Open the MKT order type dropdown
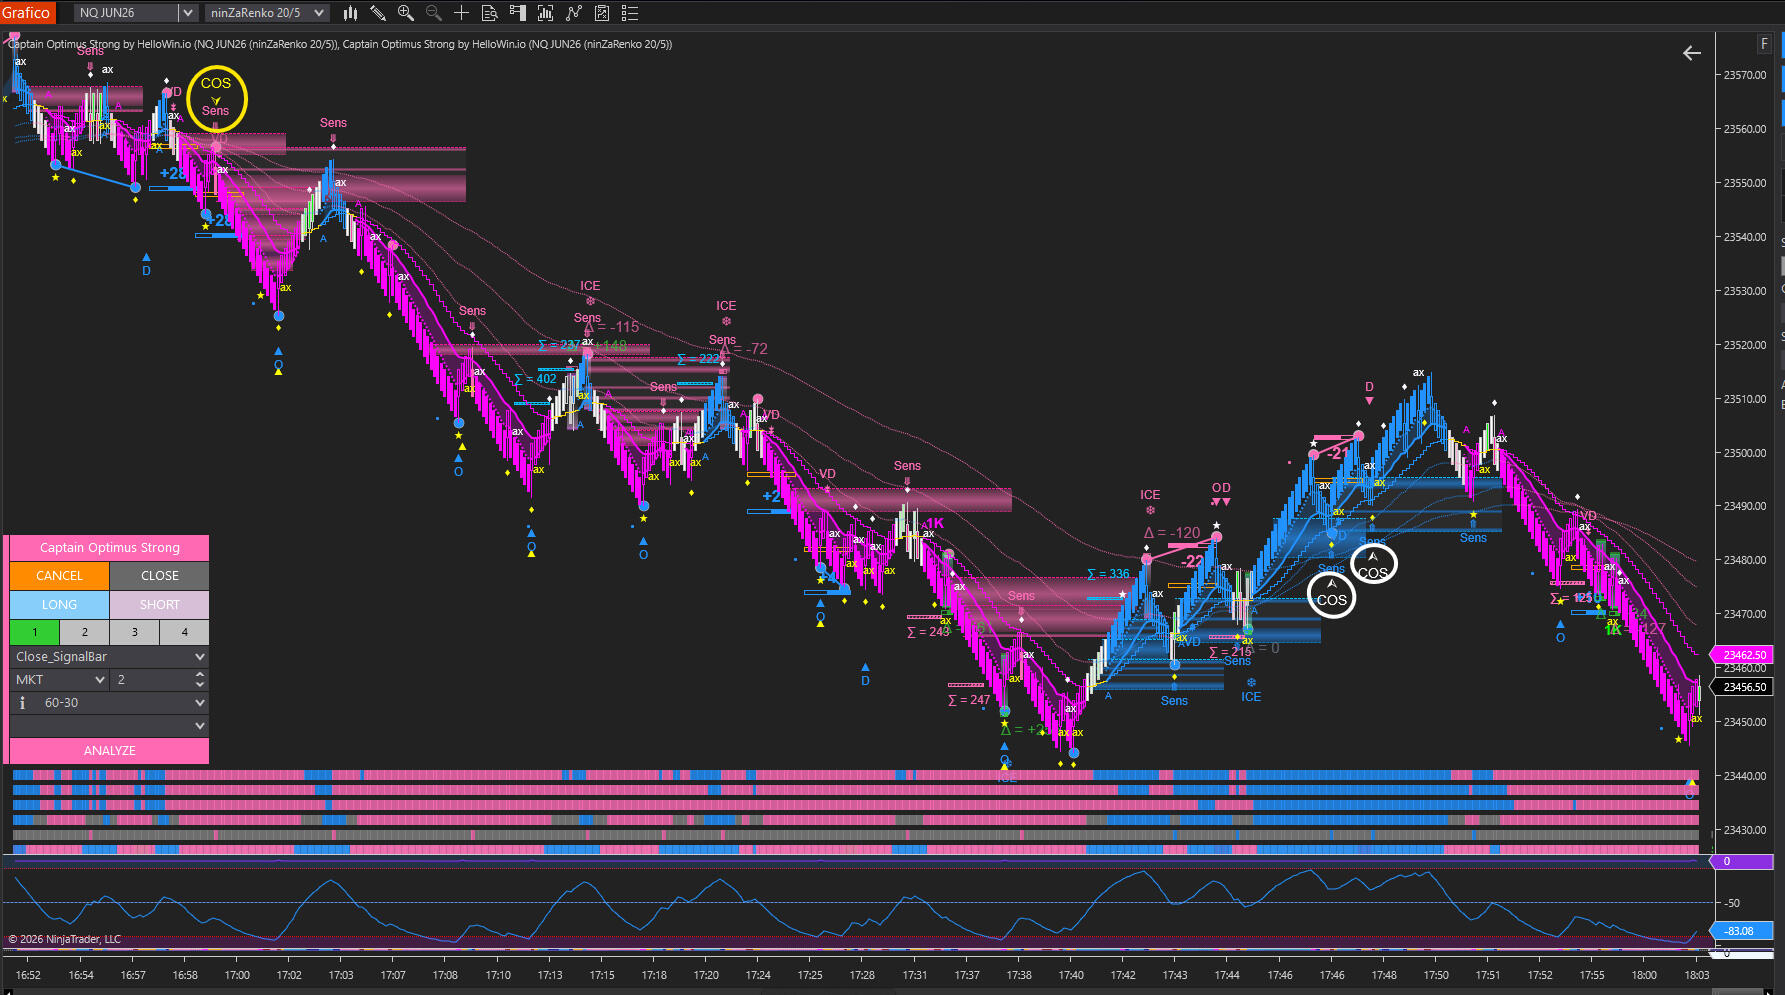This screenshot has width=1785, height=995. coord(100,680)
